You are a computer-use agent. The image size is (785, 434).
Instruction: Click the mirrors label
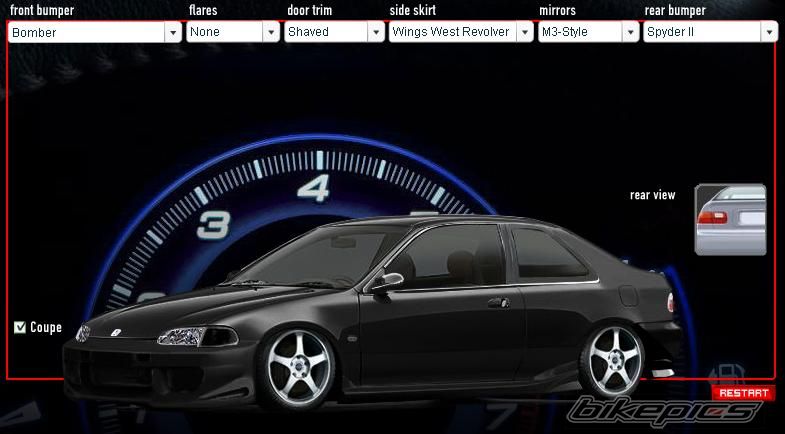[557, 11]
